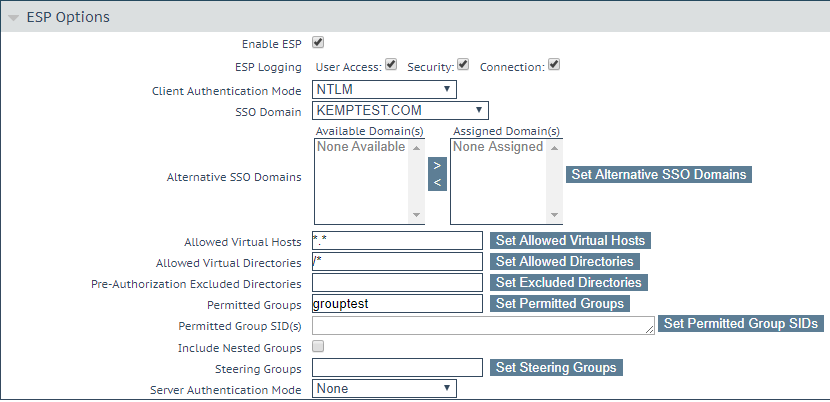Click Set Alternative SSO Domains button

tap(658, 174)
